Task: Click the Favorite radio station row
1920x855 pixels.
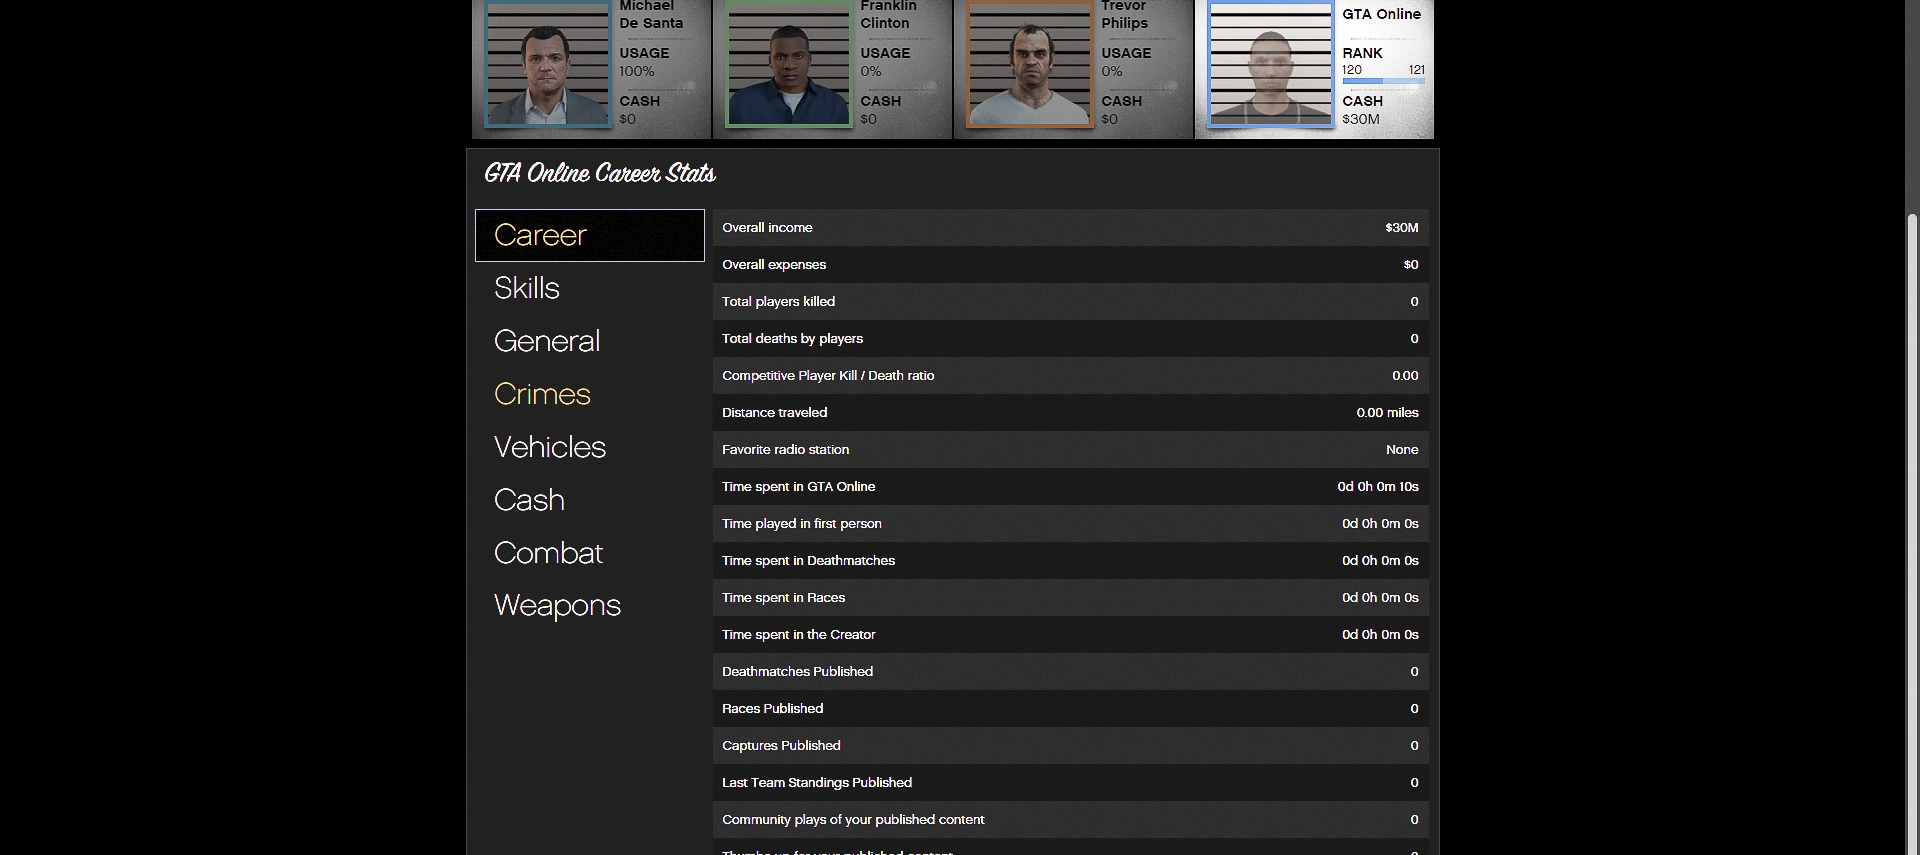Action: pos(1070,450)
